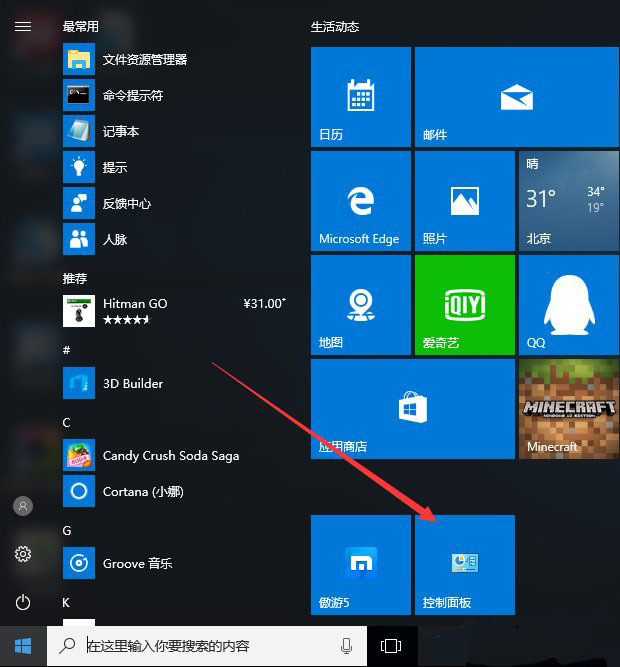Select File Explorer (文件资源管理器) from list
Screen dimensions: 620x667
click(145, 60)
